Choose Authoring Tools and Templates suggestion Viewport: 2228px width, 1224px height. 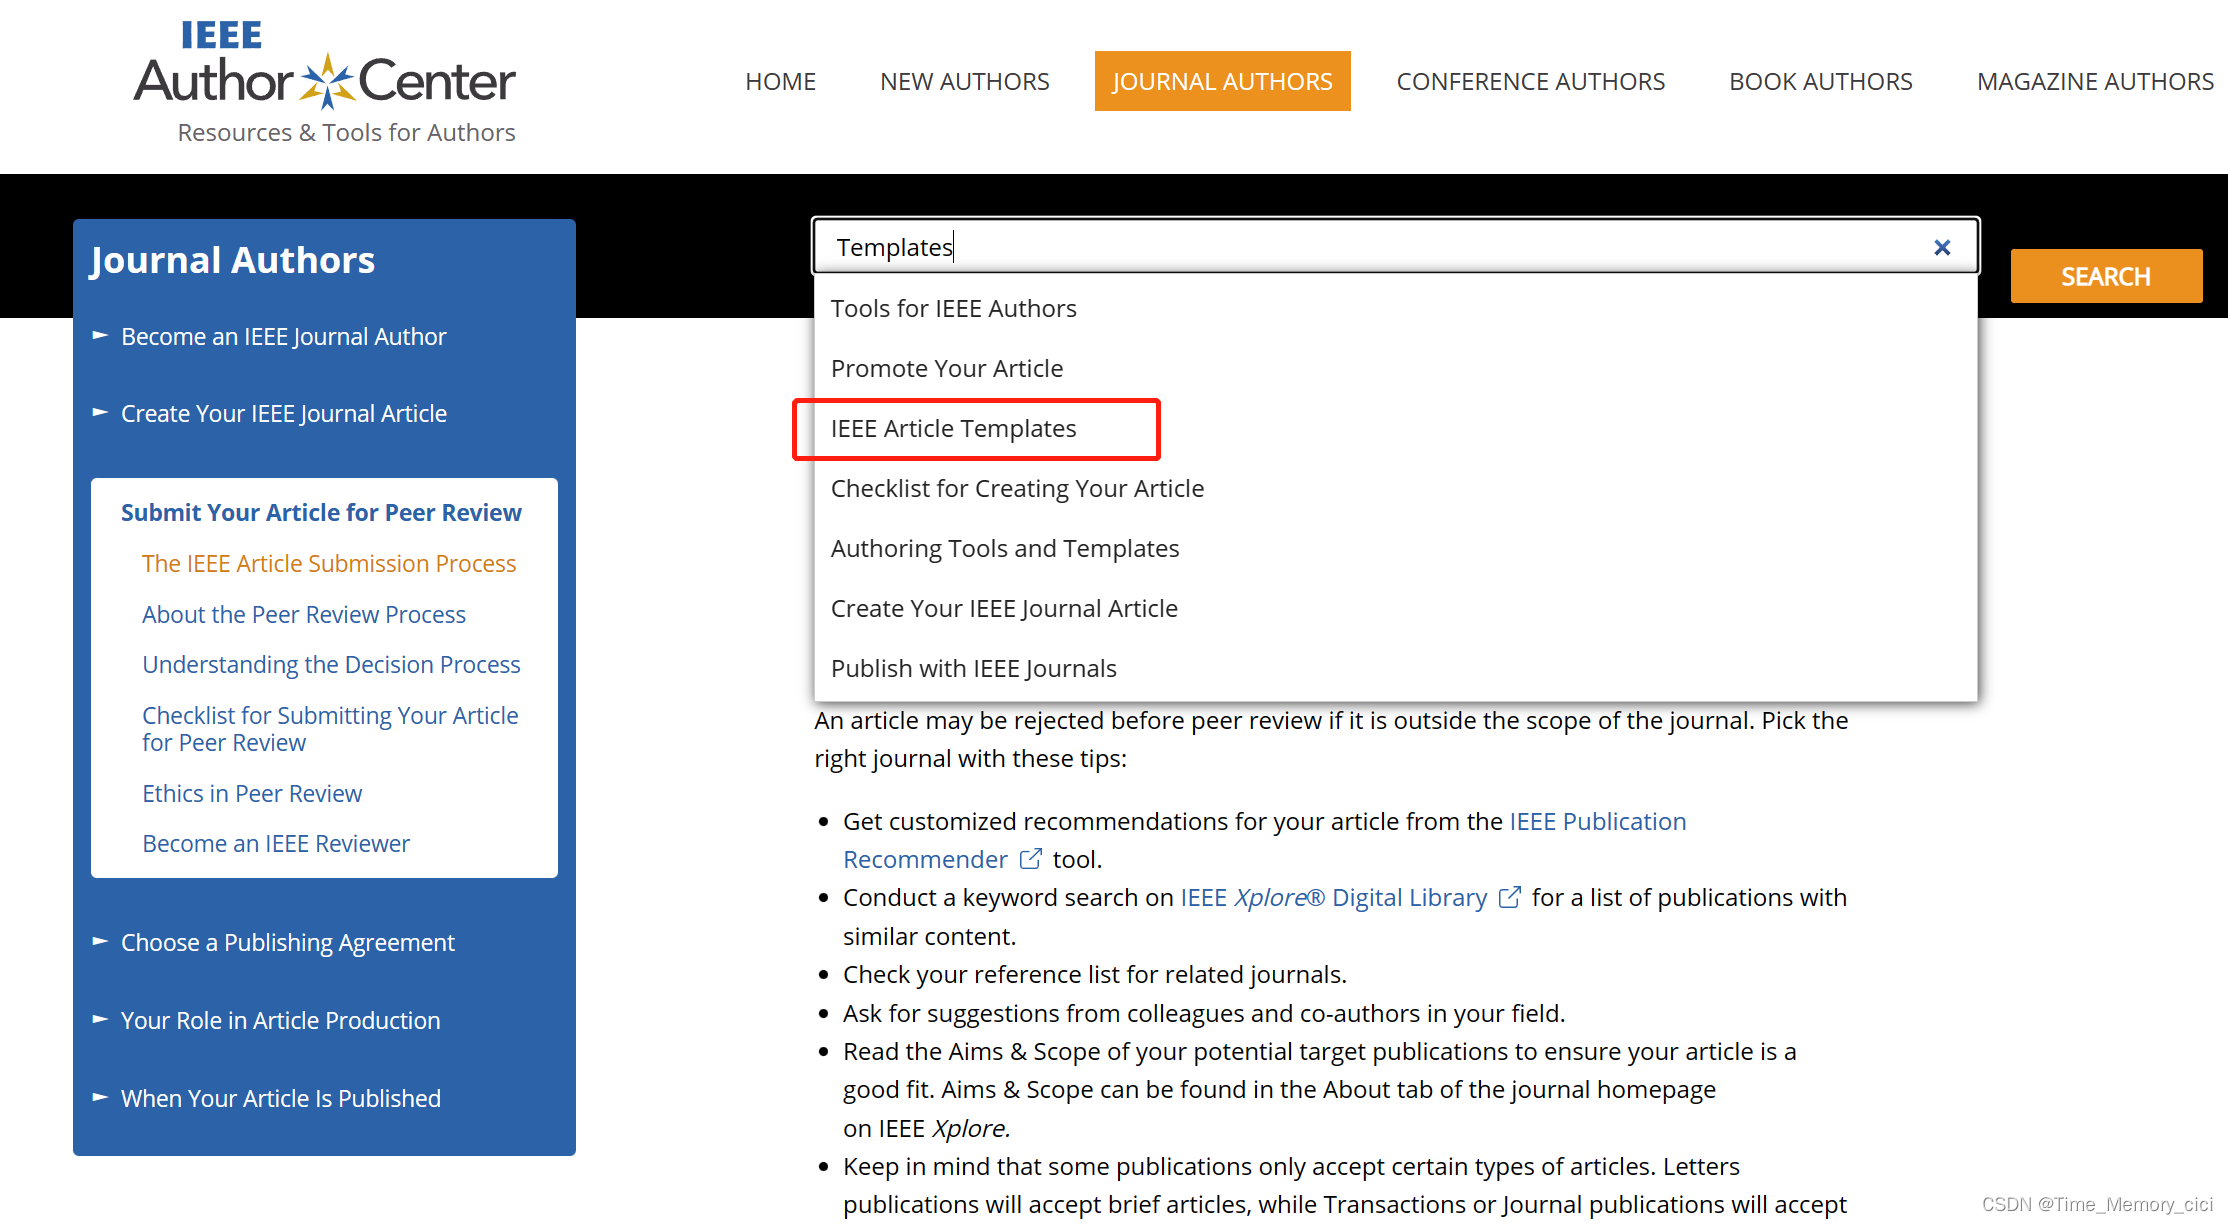pyautogui.click(x=1004, y=549)
